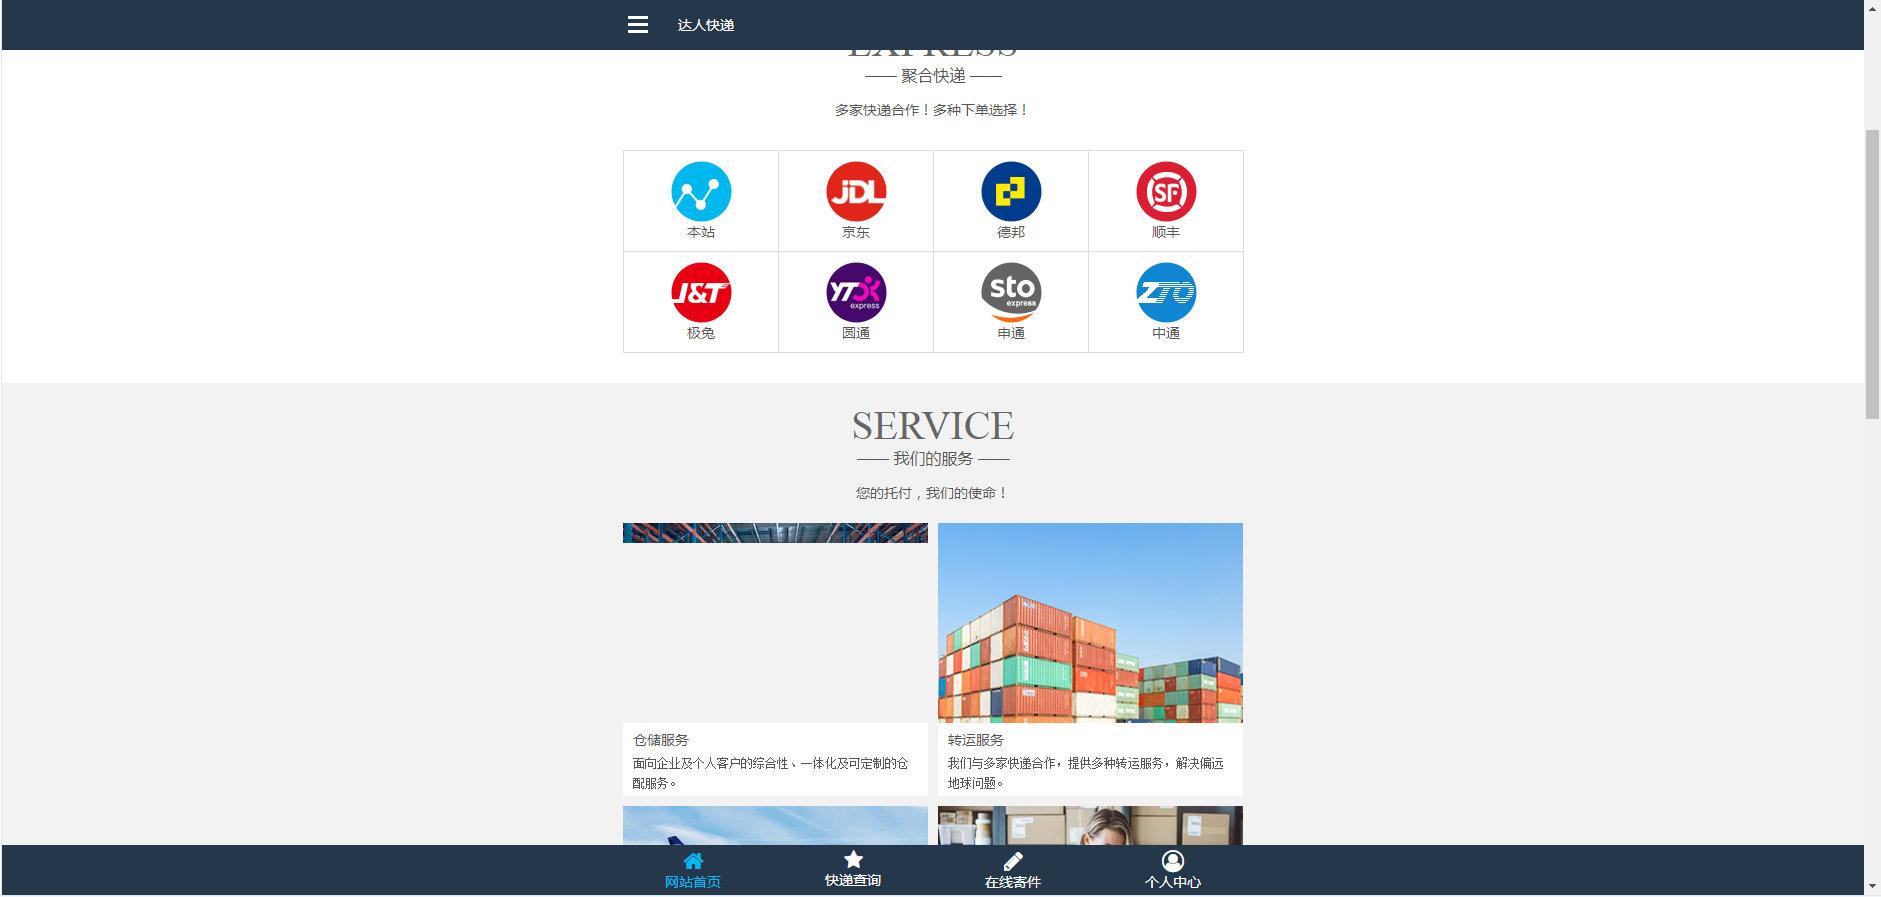The image size is (1881, 897).
Task: Open the hamburger menu in header
Action: (637, 25)
